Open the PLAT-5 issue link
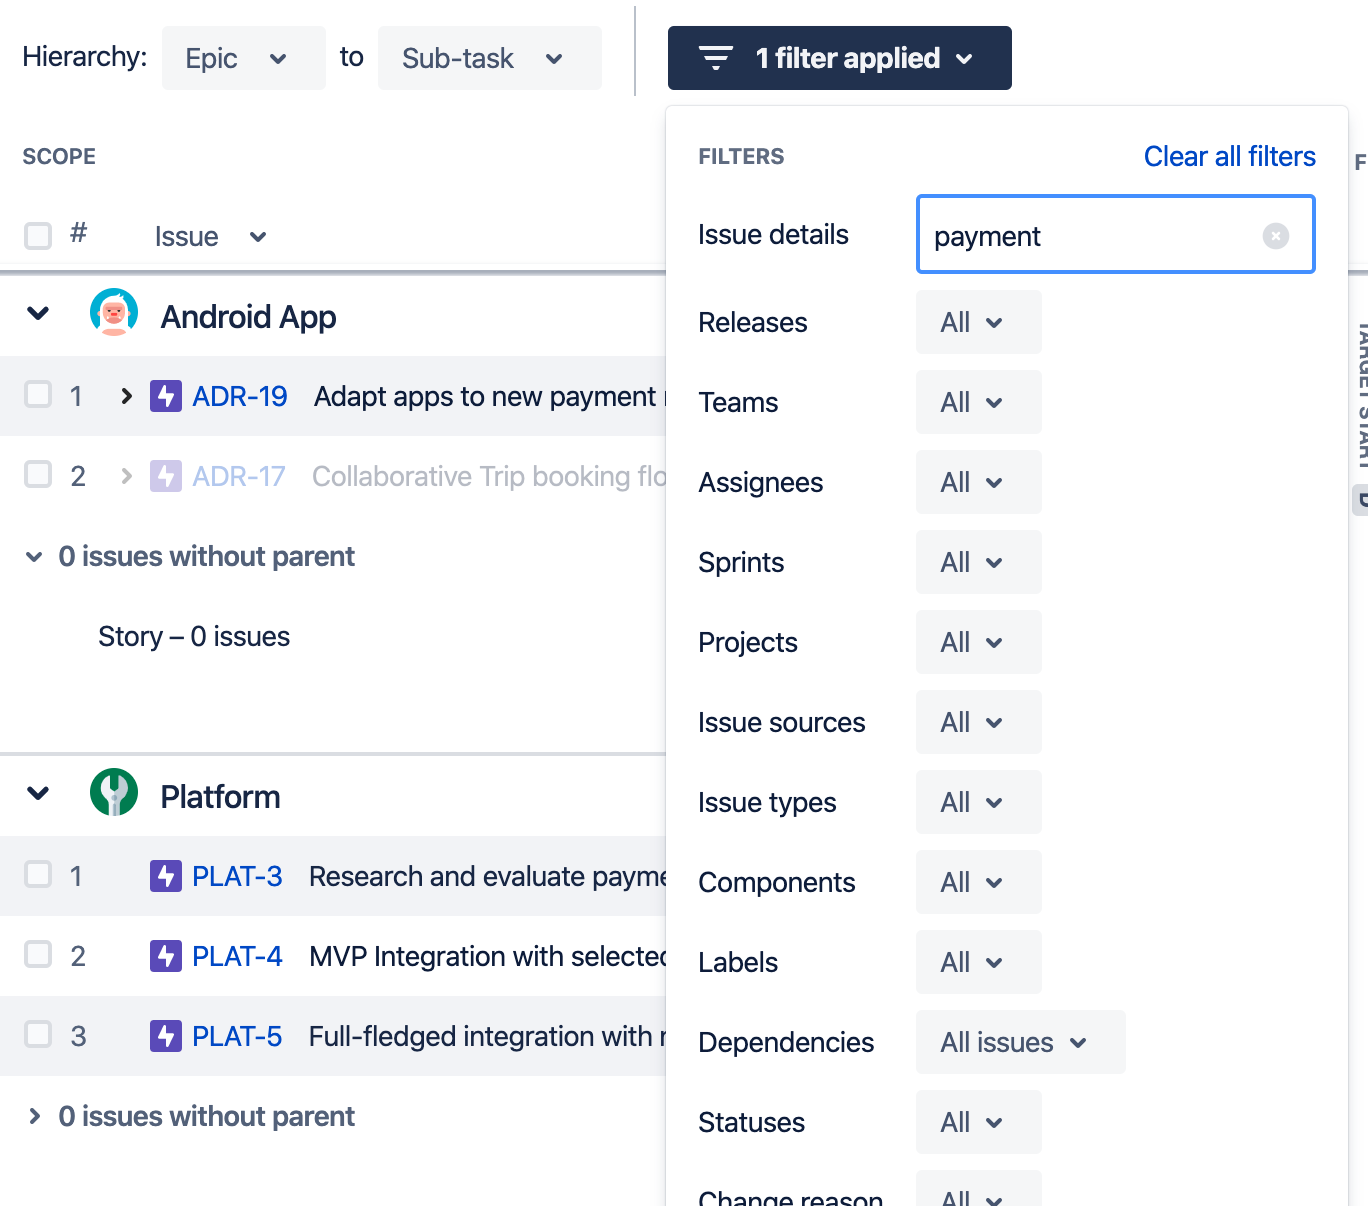The width and height of the screenshot is (1368, 1206). [x=237, y=1037]
